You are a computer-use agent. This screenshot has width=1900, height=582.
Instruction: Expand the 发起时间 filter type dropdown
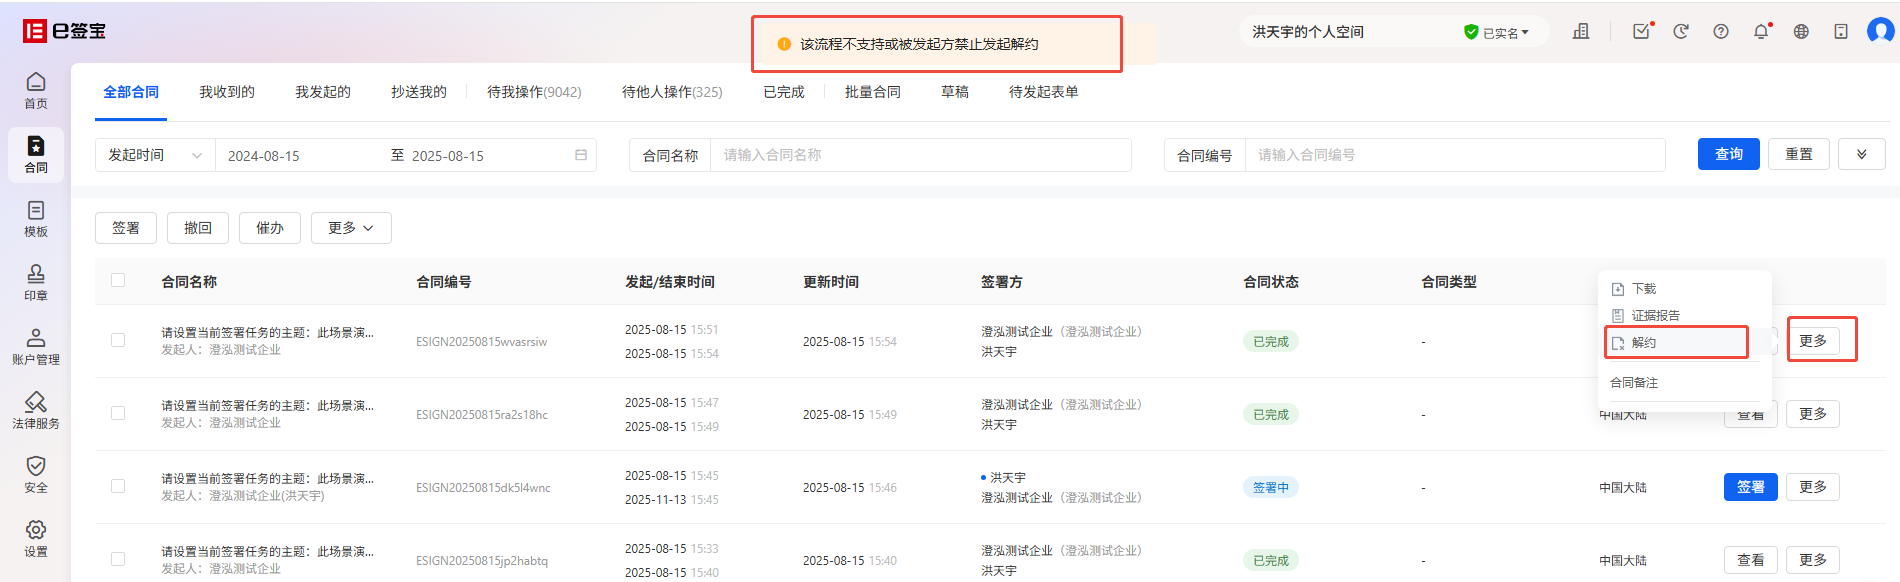pyautogui.click(x=155, y=155)
